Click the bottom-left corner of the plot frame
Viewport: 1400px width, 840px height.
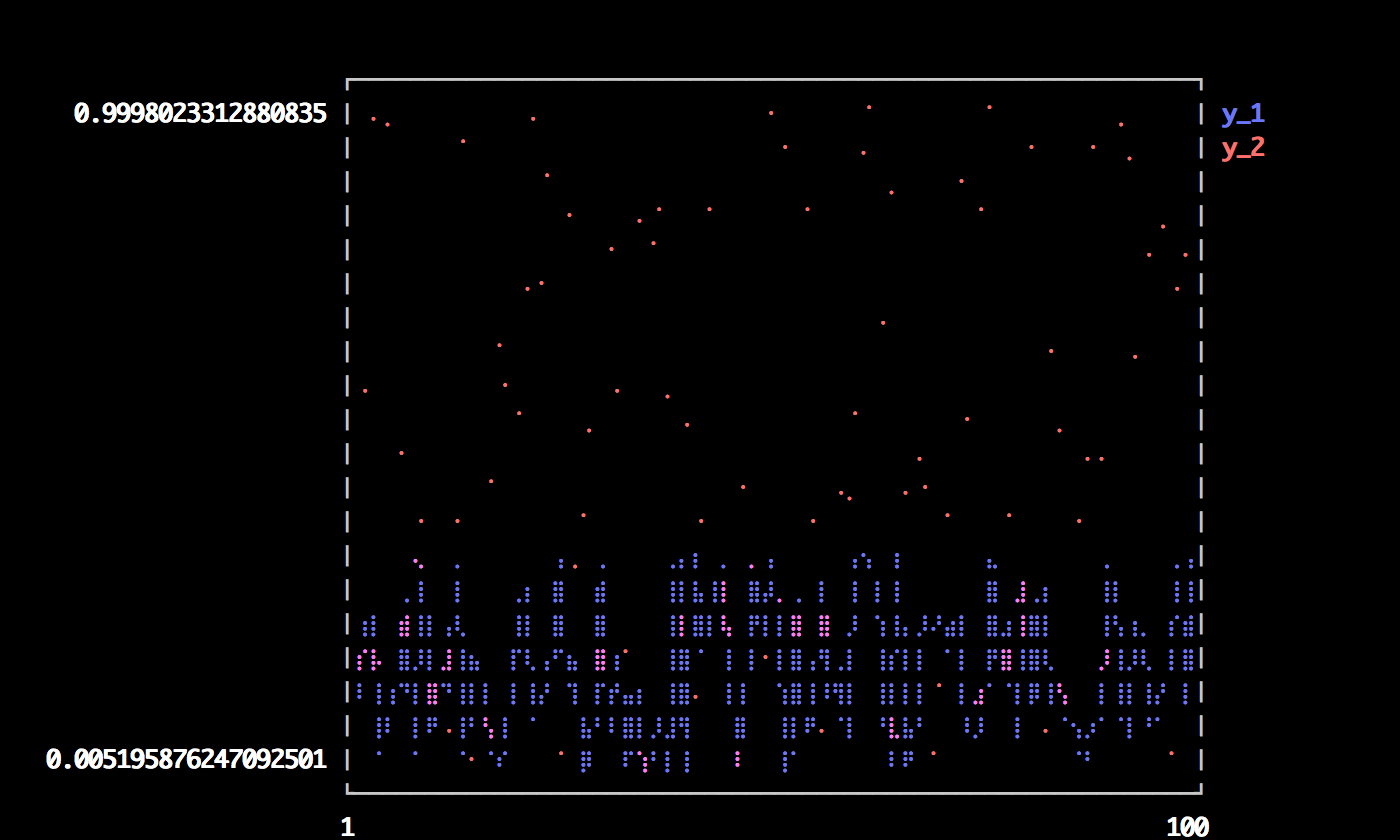(347, 793)
